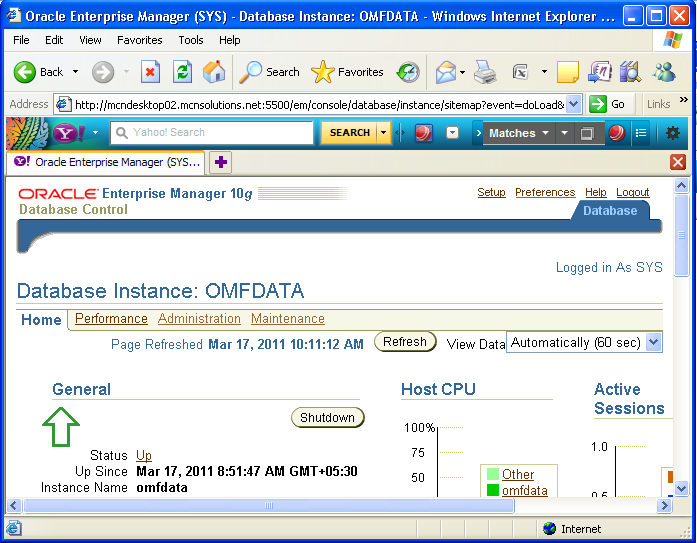Expand the Back button history dropdown
The height and width of the screenshot is (543, 697).
76,72
